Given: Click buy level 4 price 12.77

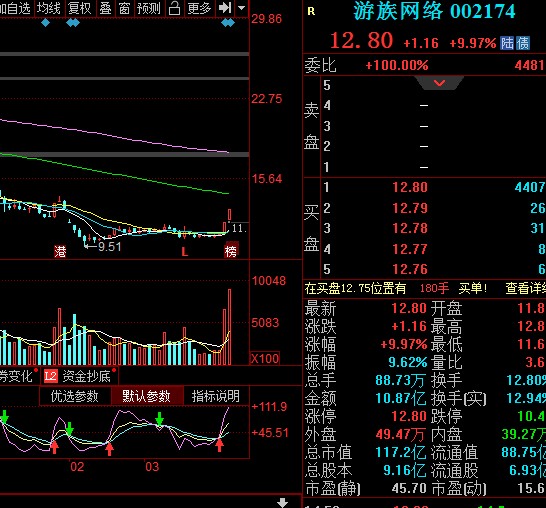Looking at the screenshot, I should click(x=410, y=249).
